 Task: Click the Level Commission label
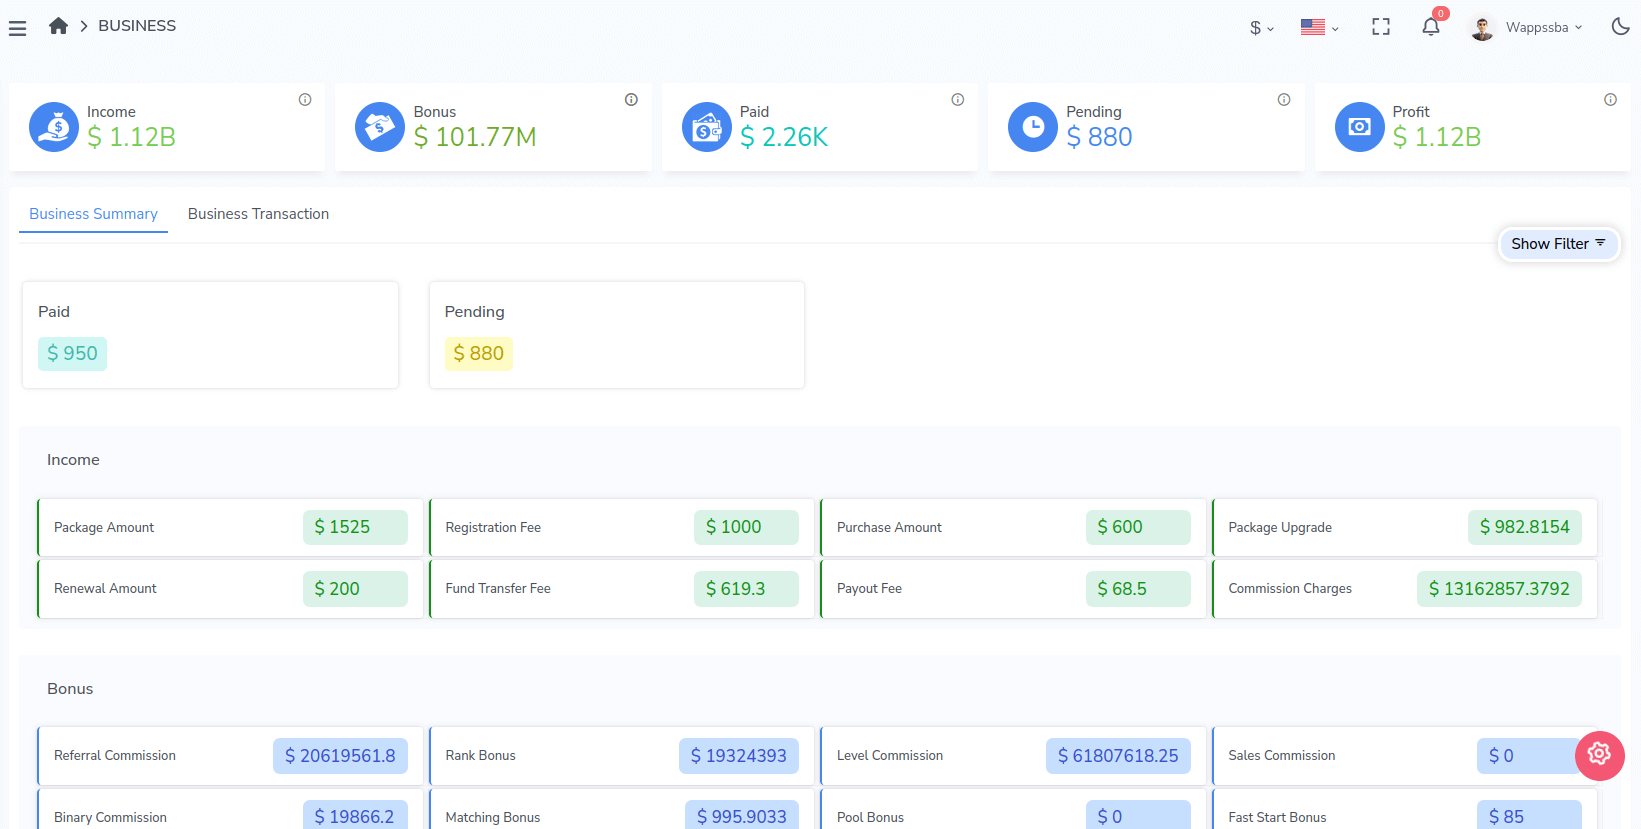[890, 755]
